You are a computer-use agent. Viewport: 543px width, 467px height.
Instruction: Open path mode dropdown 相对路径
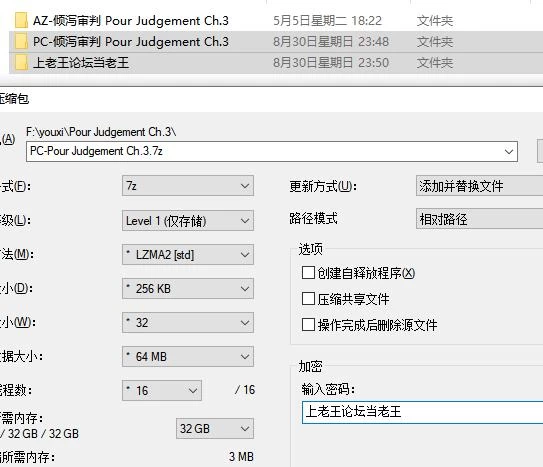[479, 219]
